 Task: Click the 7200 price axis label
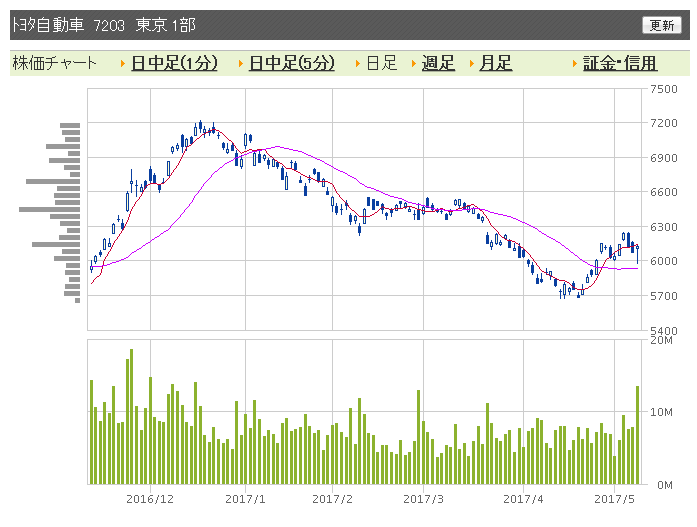tap(664, 123)
